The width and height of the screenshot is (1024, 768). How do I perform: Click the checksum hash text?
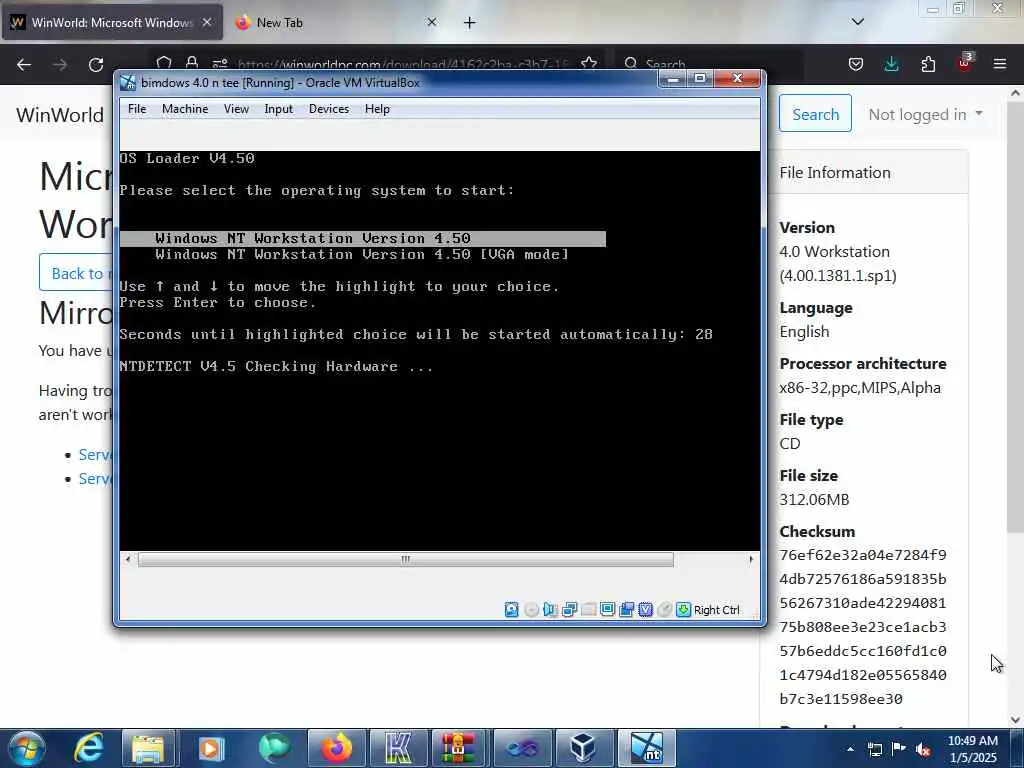point(862,627)
